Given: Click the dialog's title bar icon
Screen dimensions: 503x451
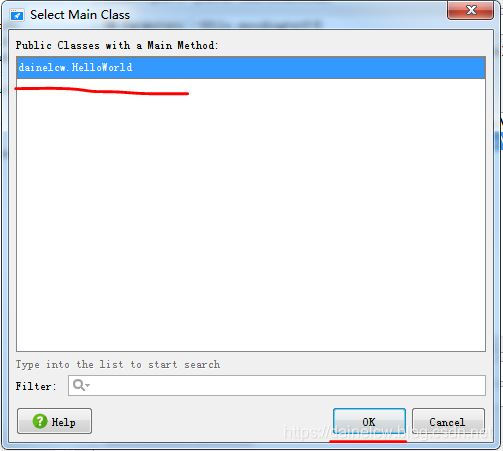Looking at the screenshot, I should pos(17,15).
